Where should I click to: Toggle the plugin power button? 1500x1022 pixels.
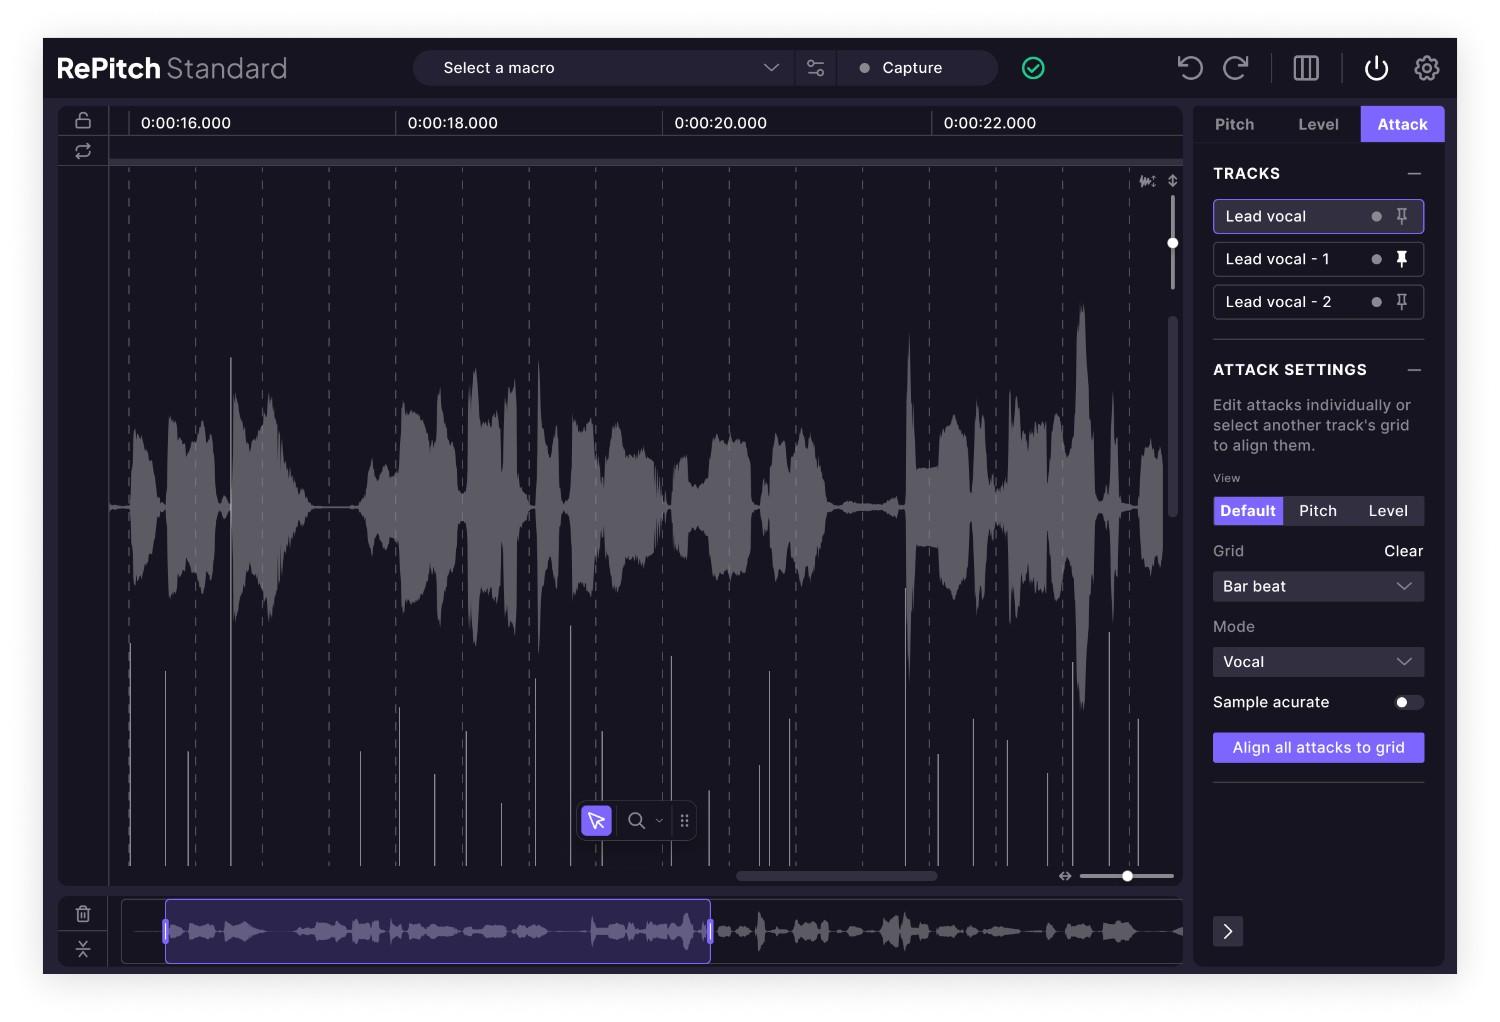click(x=1376, y=68)
